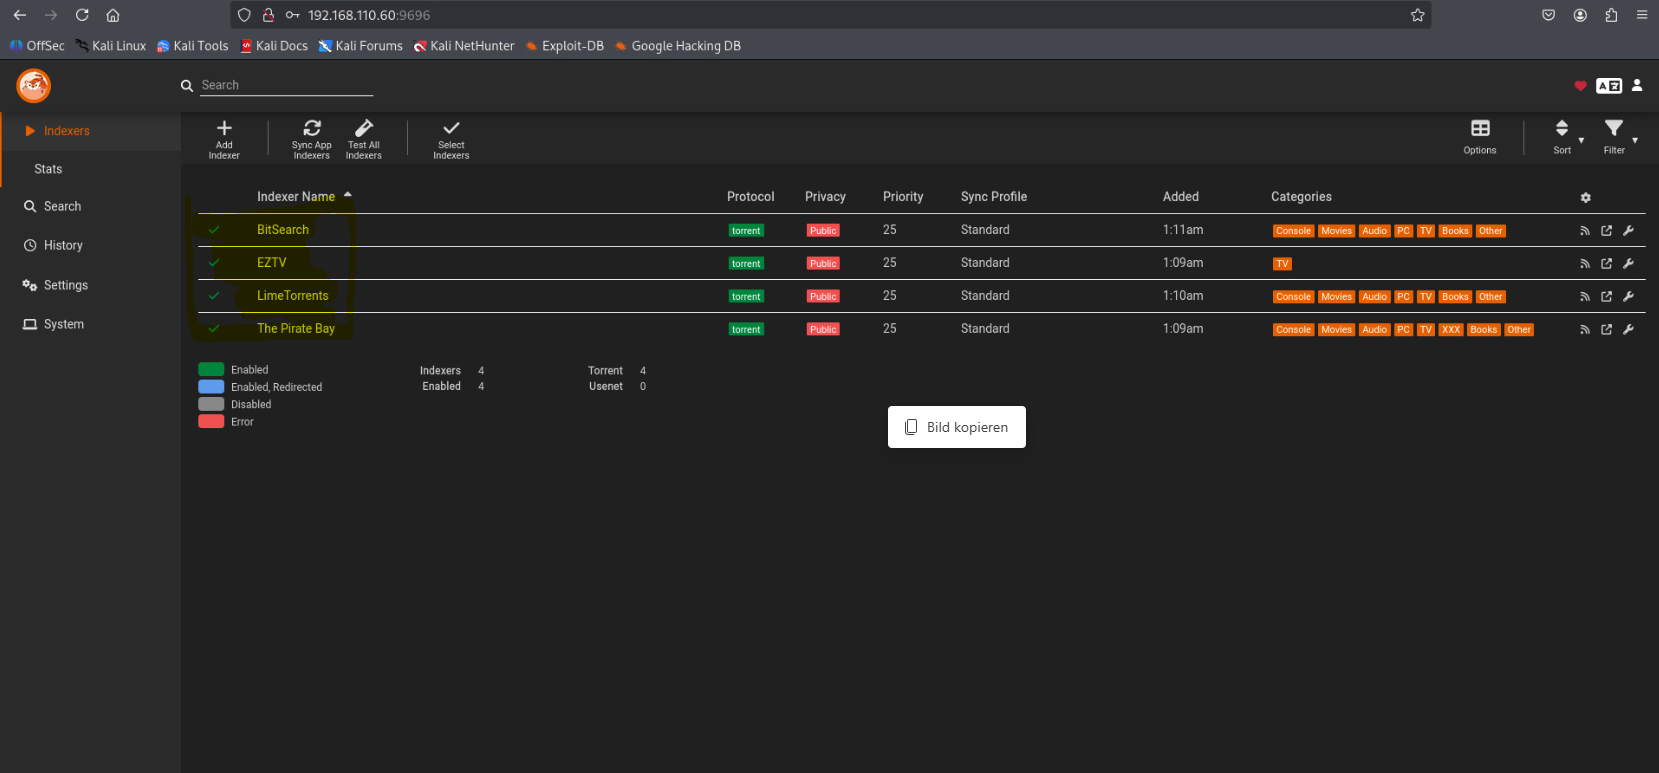Click the Bild kopieren button

pyautogui.click(x=957, y=427)
